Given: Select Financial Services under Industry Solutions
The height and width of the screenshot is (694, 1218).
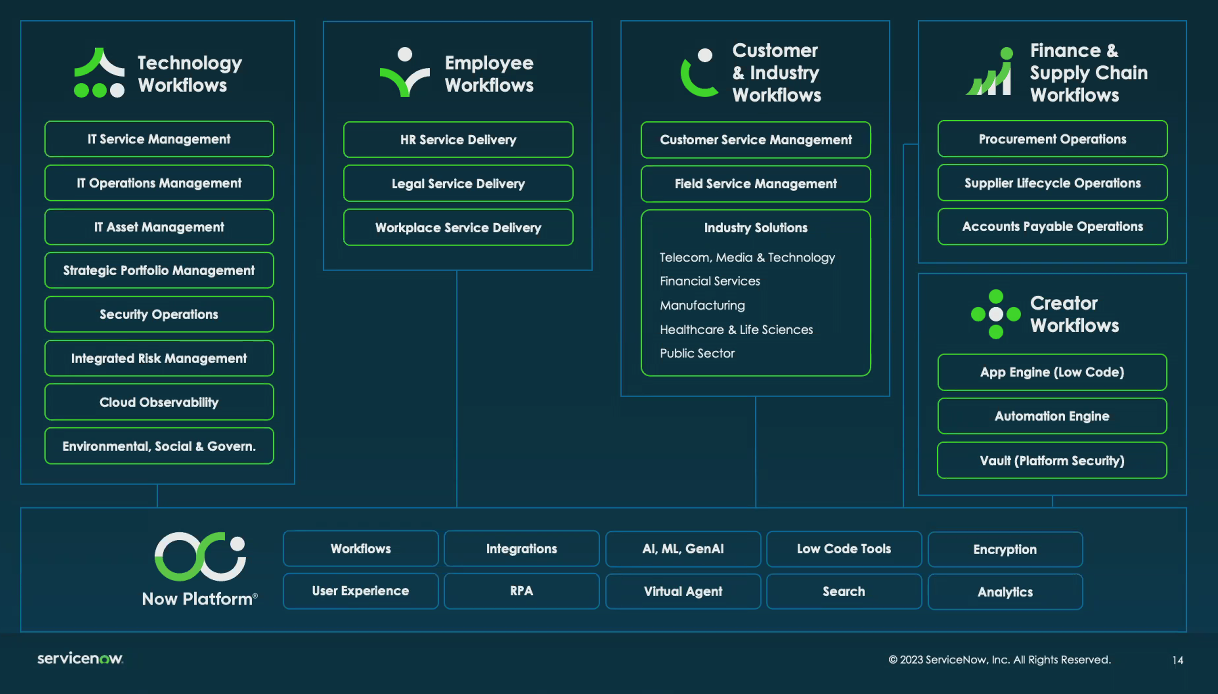Looking at the screenshot, I should click(710, 281).
